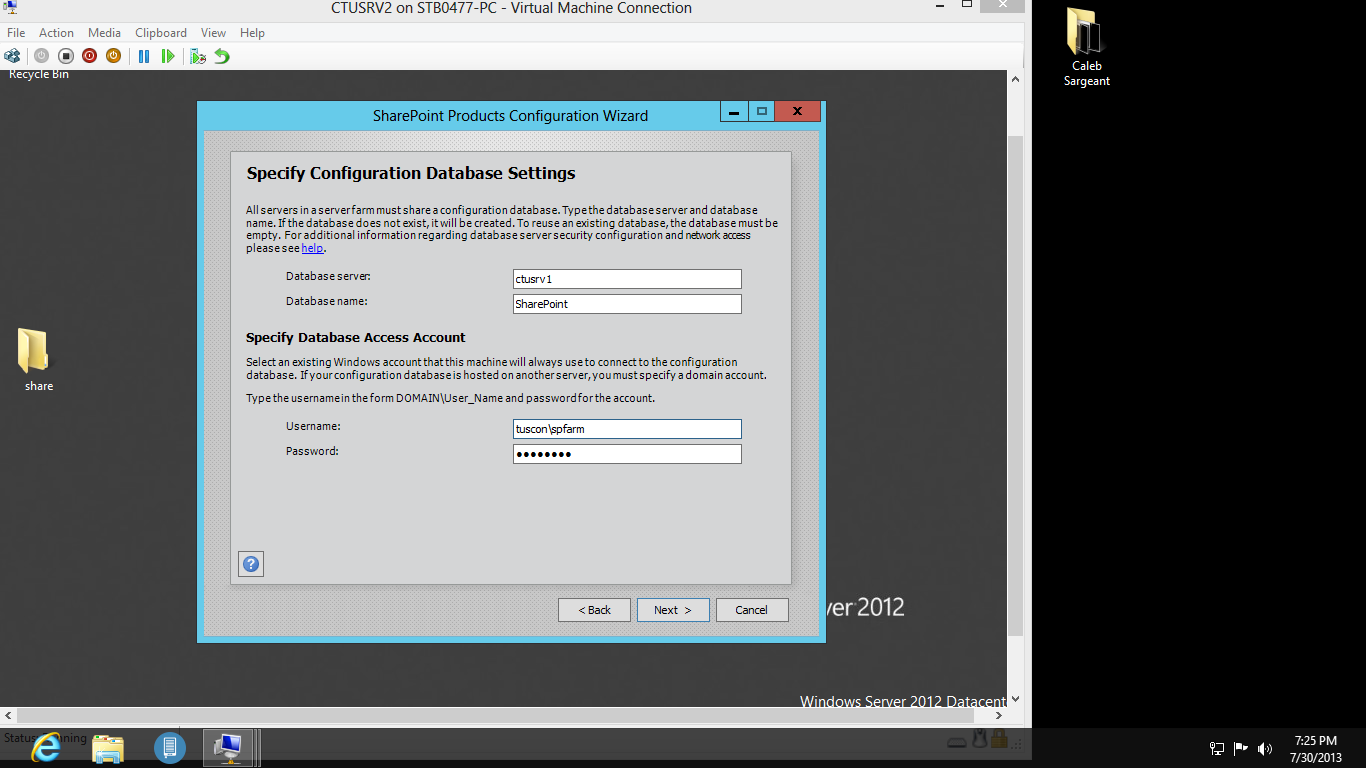Pause the virtual machine
Screen dimensions: 1366x768
(x=144, y=56)
